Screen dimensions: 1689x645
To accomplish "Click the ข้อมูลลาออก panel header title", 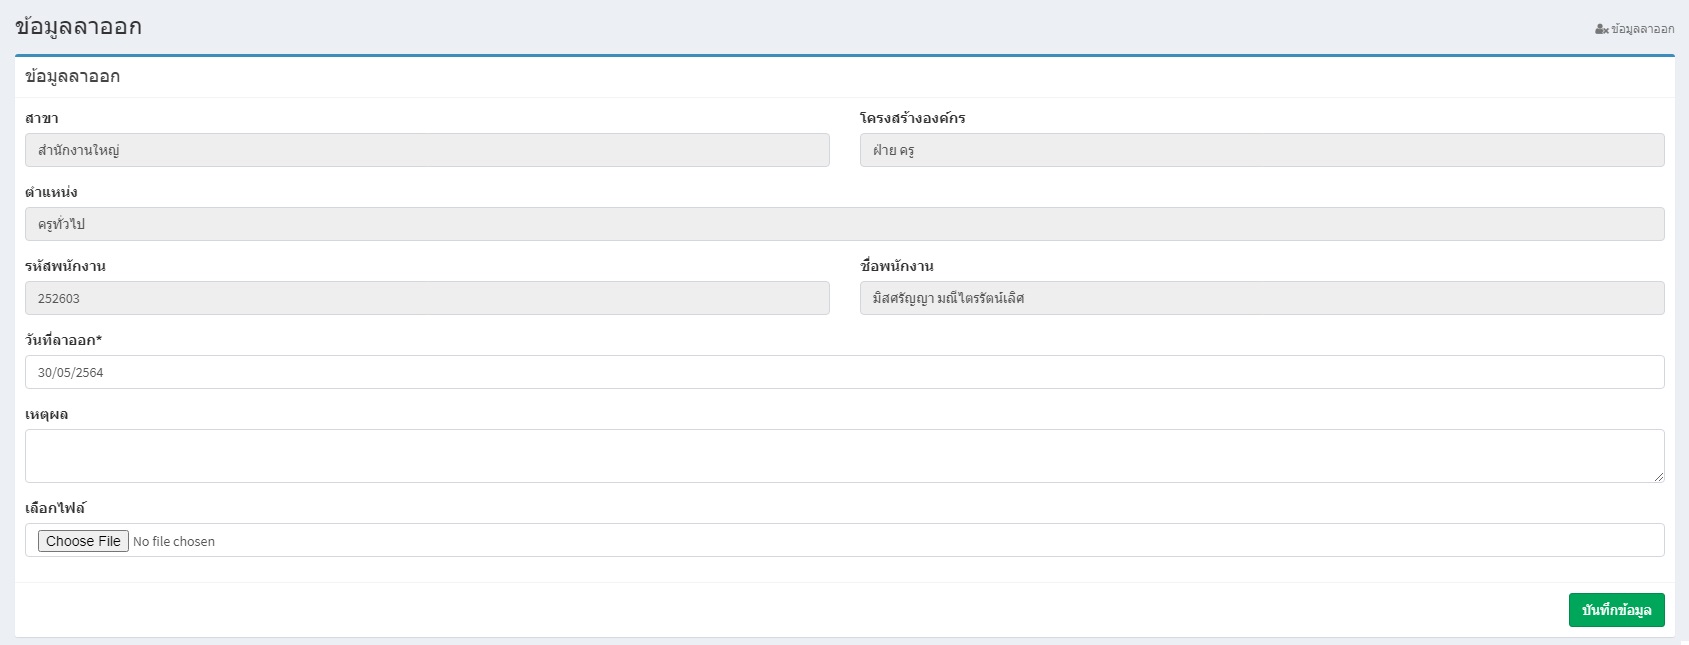I will click(x=72, y=76).
